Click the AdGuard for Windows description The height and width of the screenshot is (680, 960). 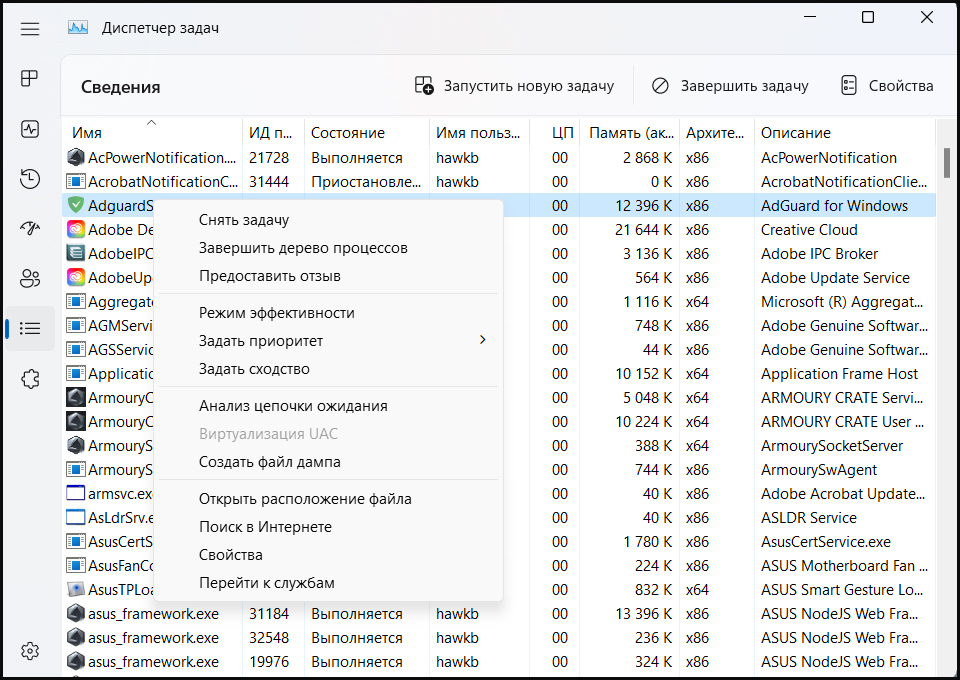click(x=834, y=206)
